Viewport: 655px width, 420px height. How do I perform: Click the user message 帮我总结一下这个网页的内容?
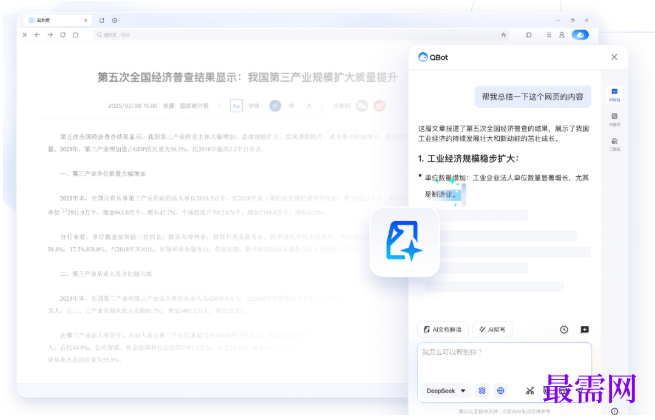[533, 97]
